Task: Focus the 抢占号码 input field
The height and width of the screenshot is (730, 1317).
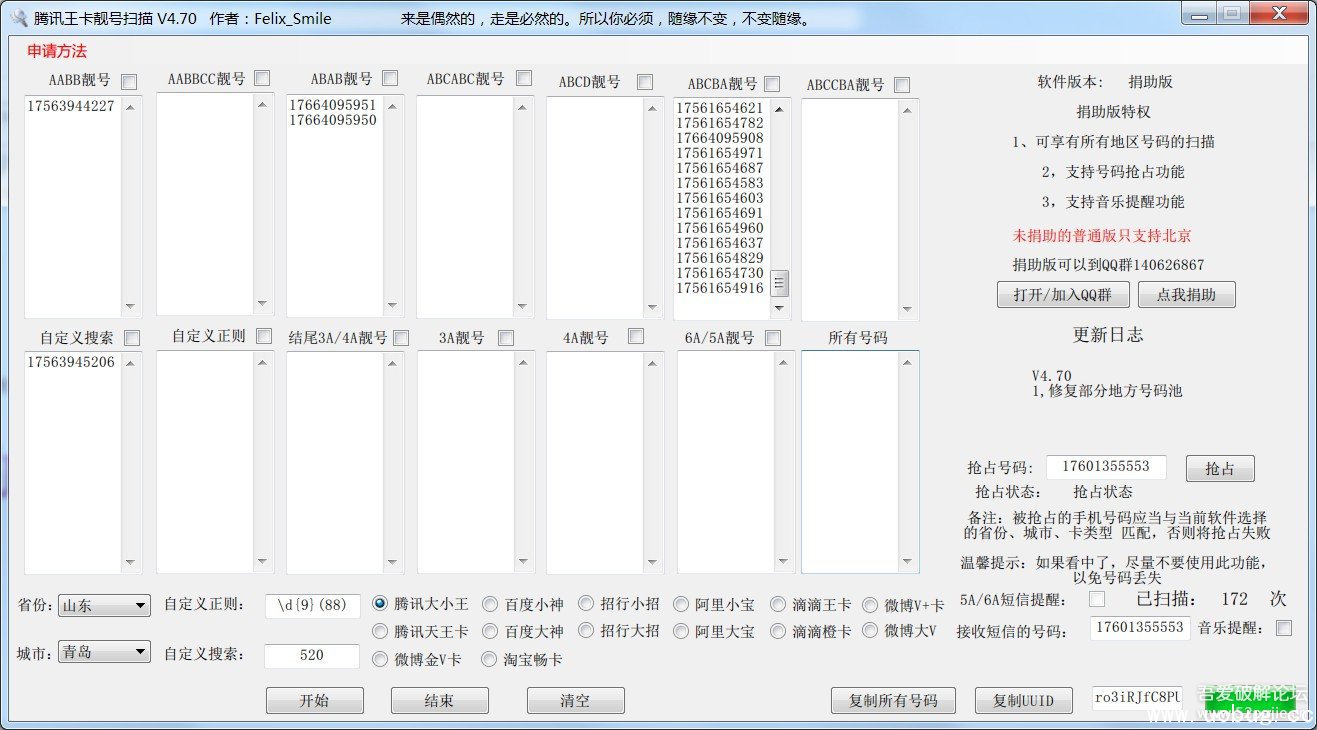Action: [x=1106, y=467]
